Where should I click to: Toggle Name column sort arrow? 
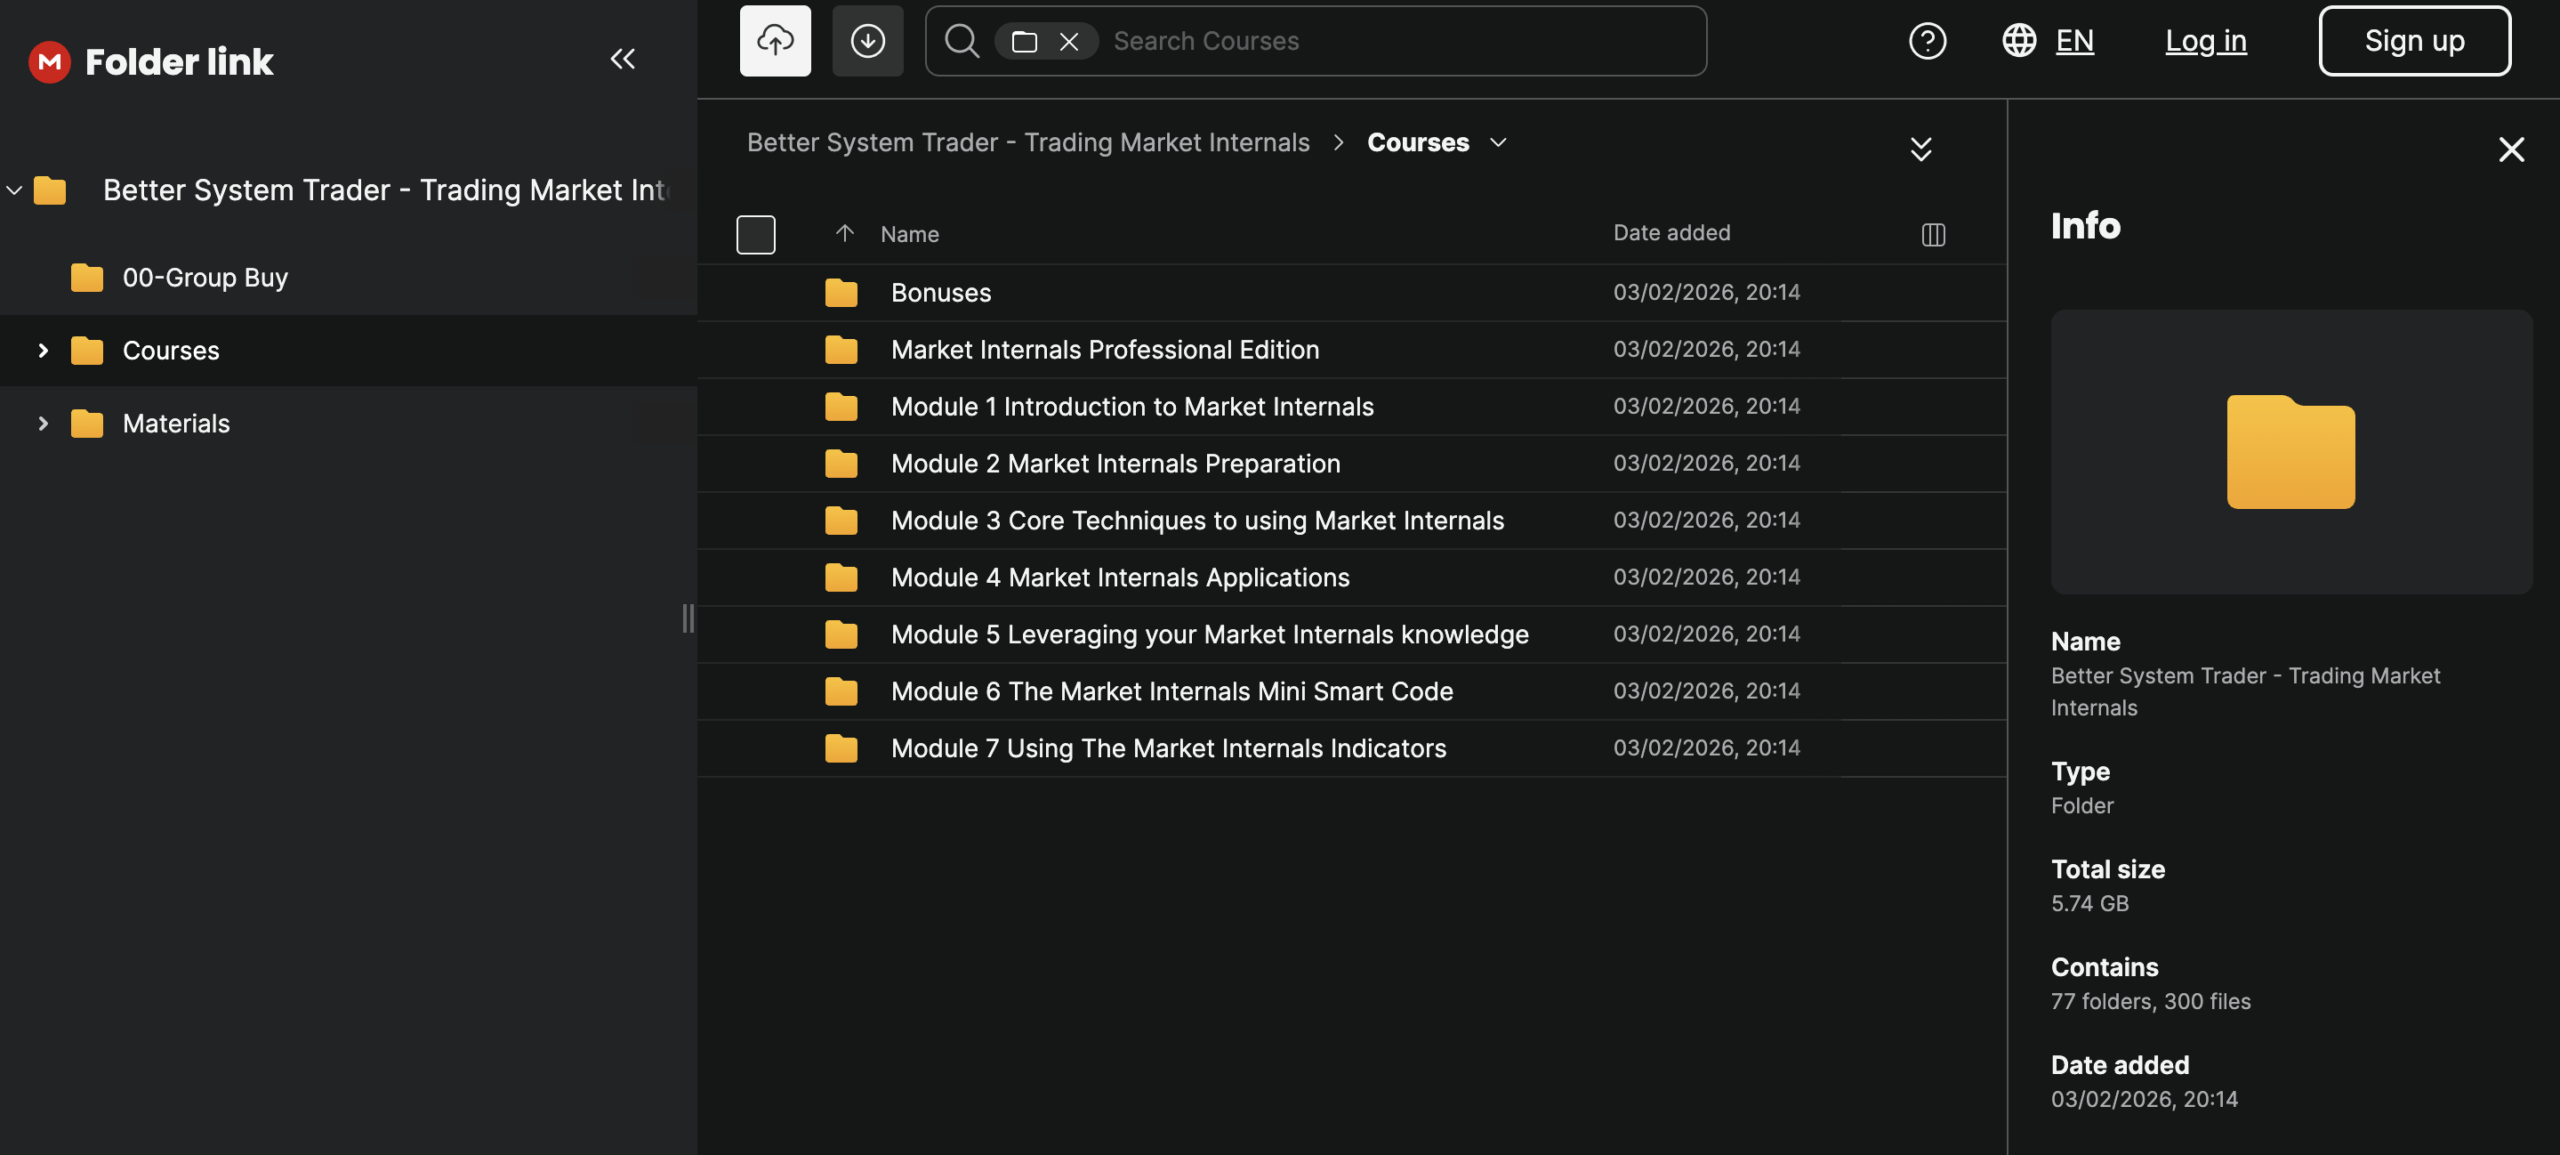click(845, 233)
